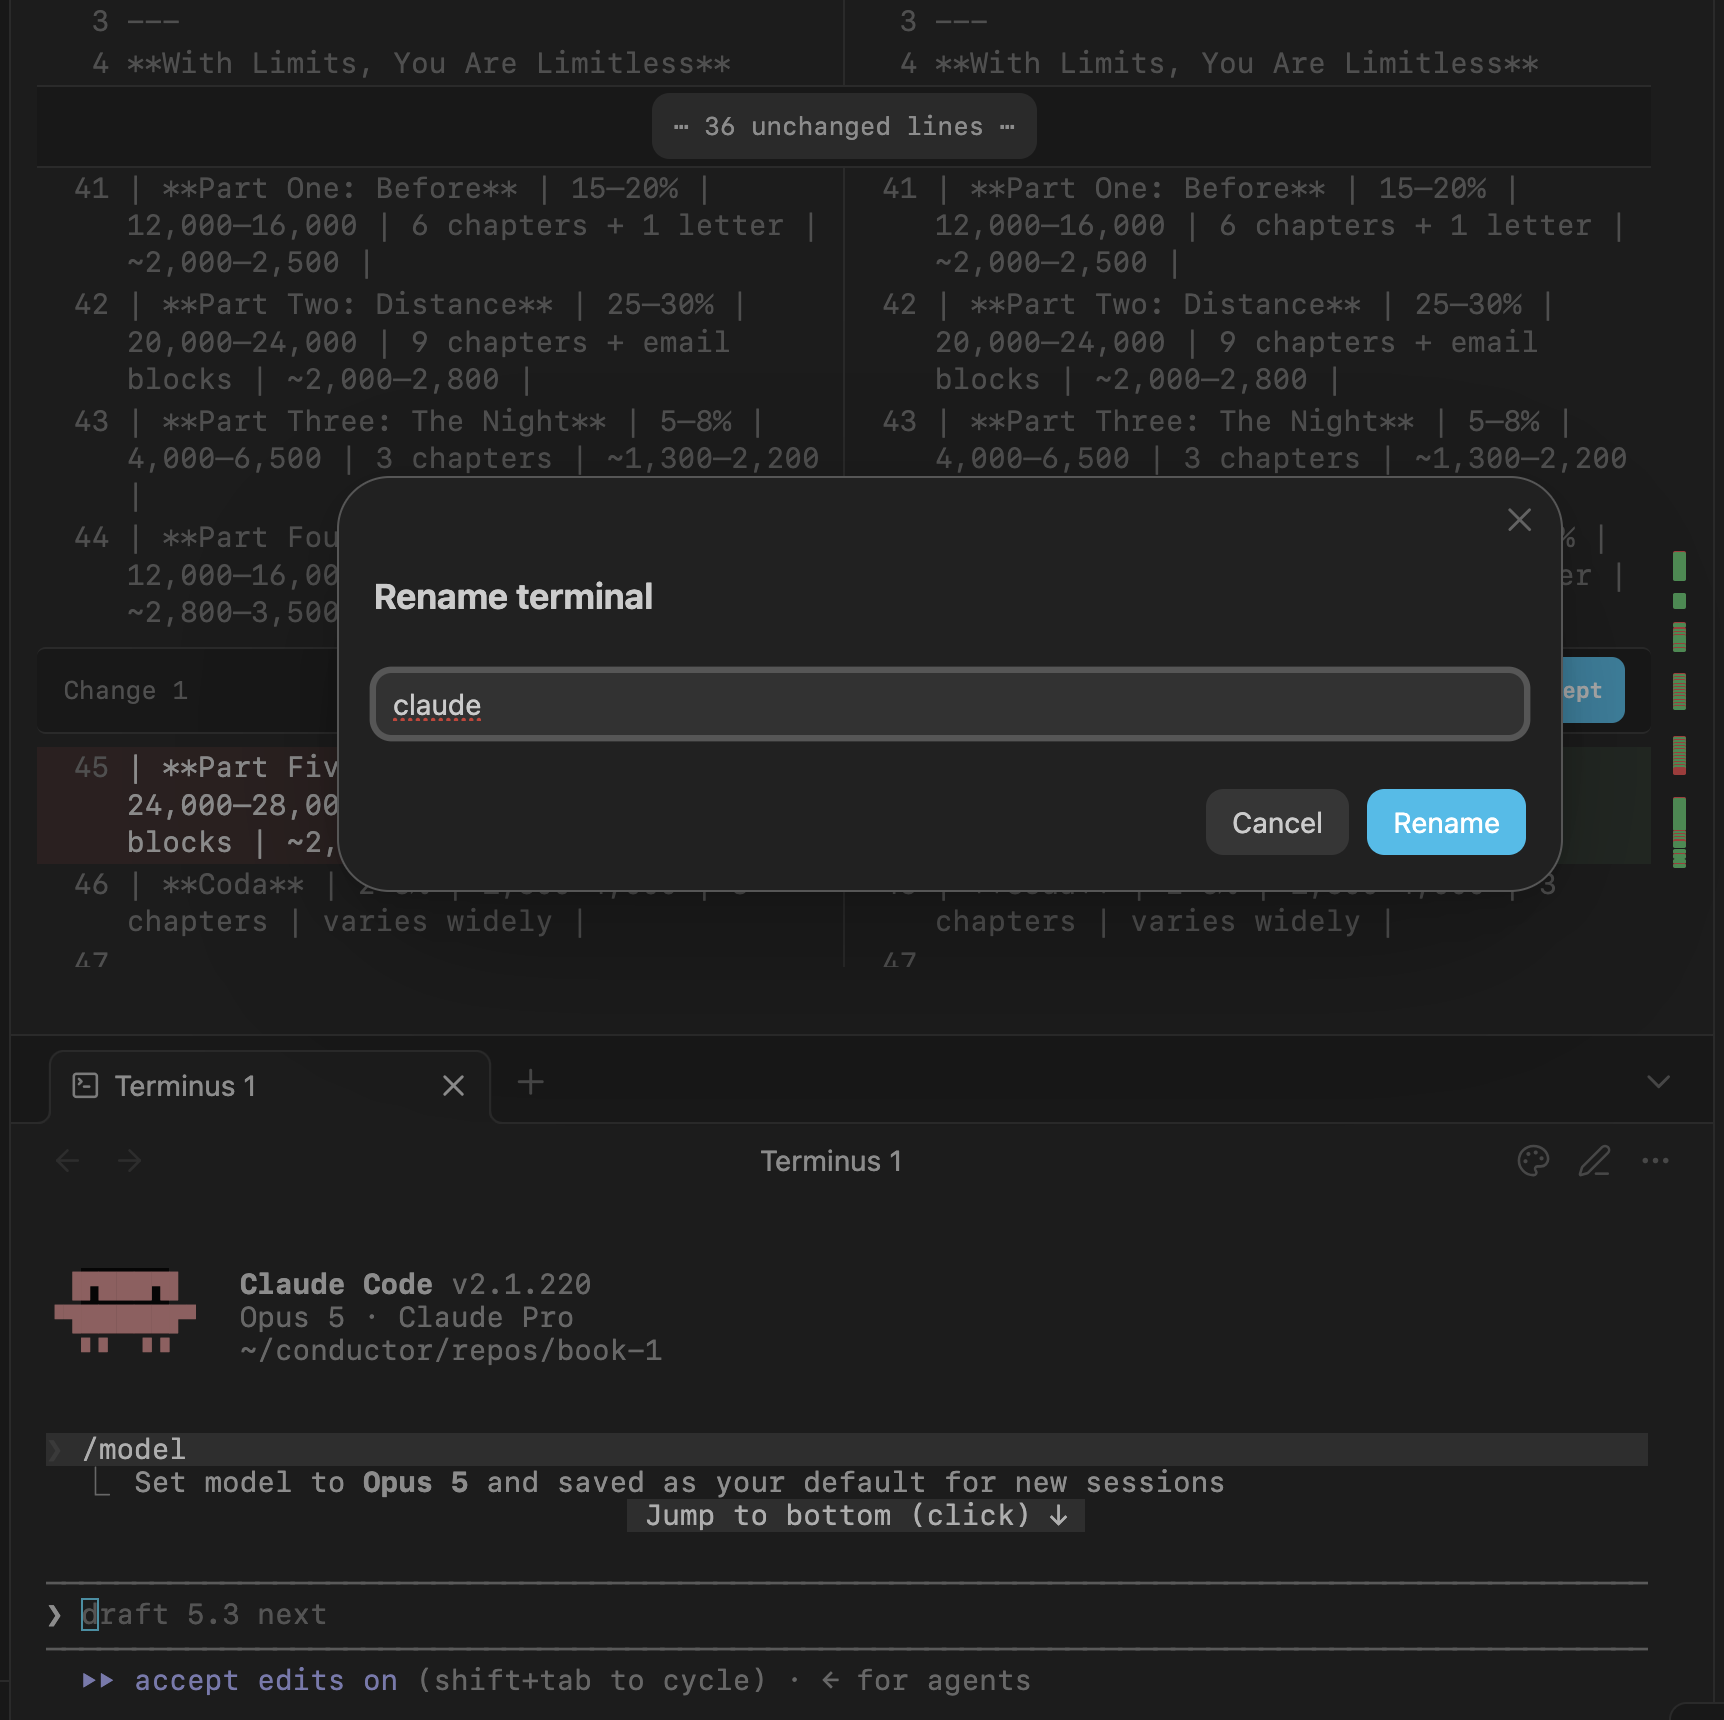The width and height of the screenshot is (1724, 1720).
Task: Click the terminal name input field
Action: [949, 705]
